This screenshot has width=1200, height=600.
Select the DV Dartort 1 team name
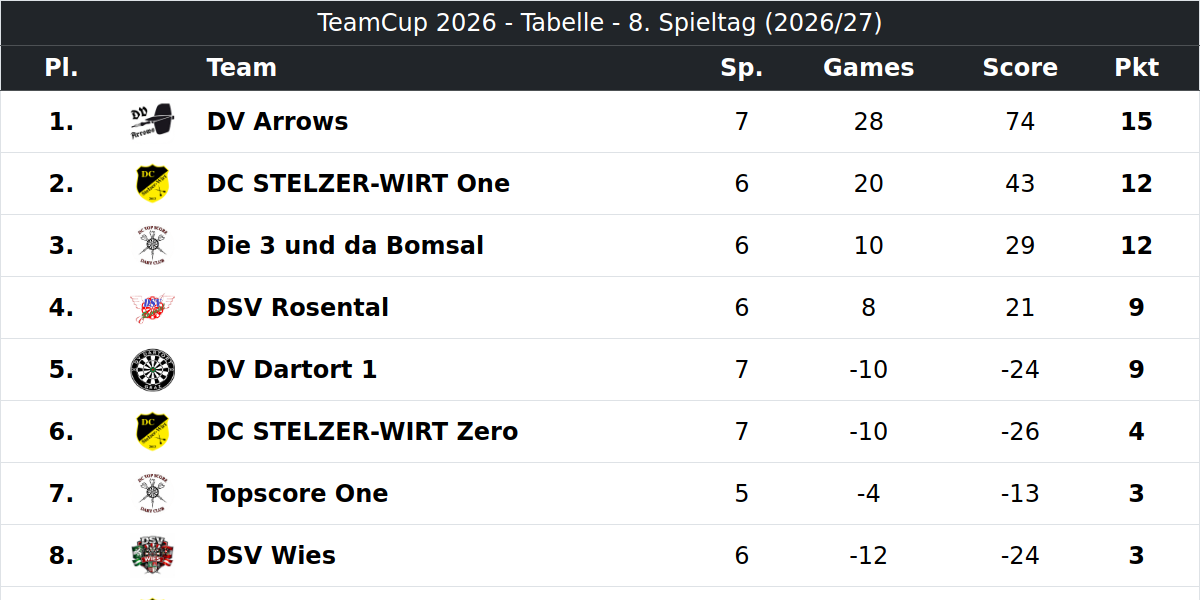tap(292, 370)
